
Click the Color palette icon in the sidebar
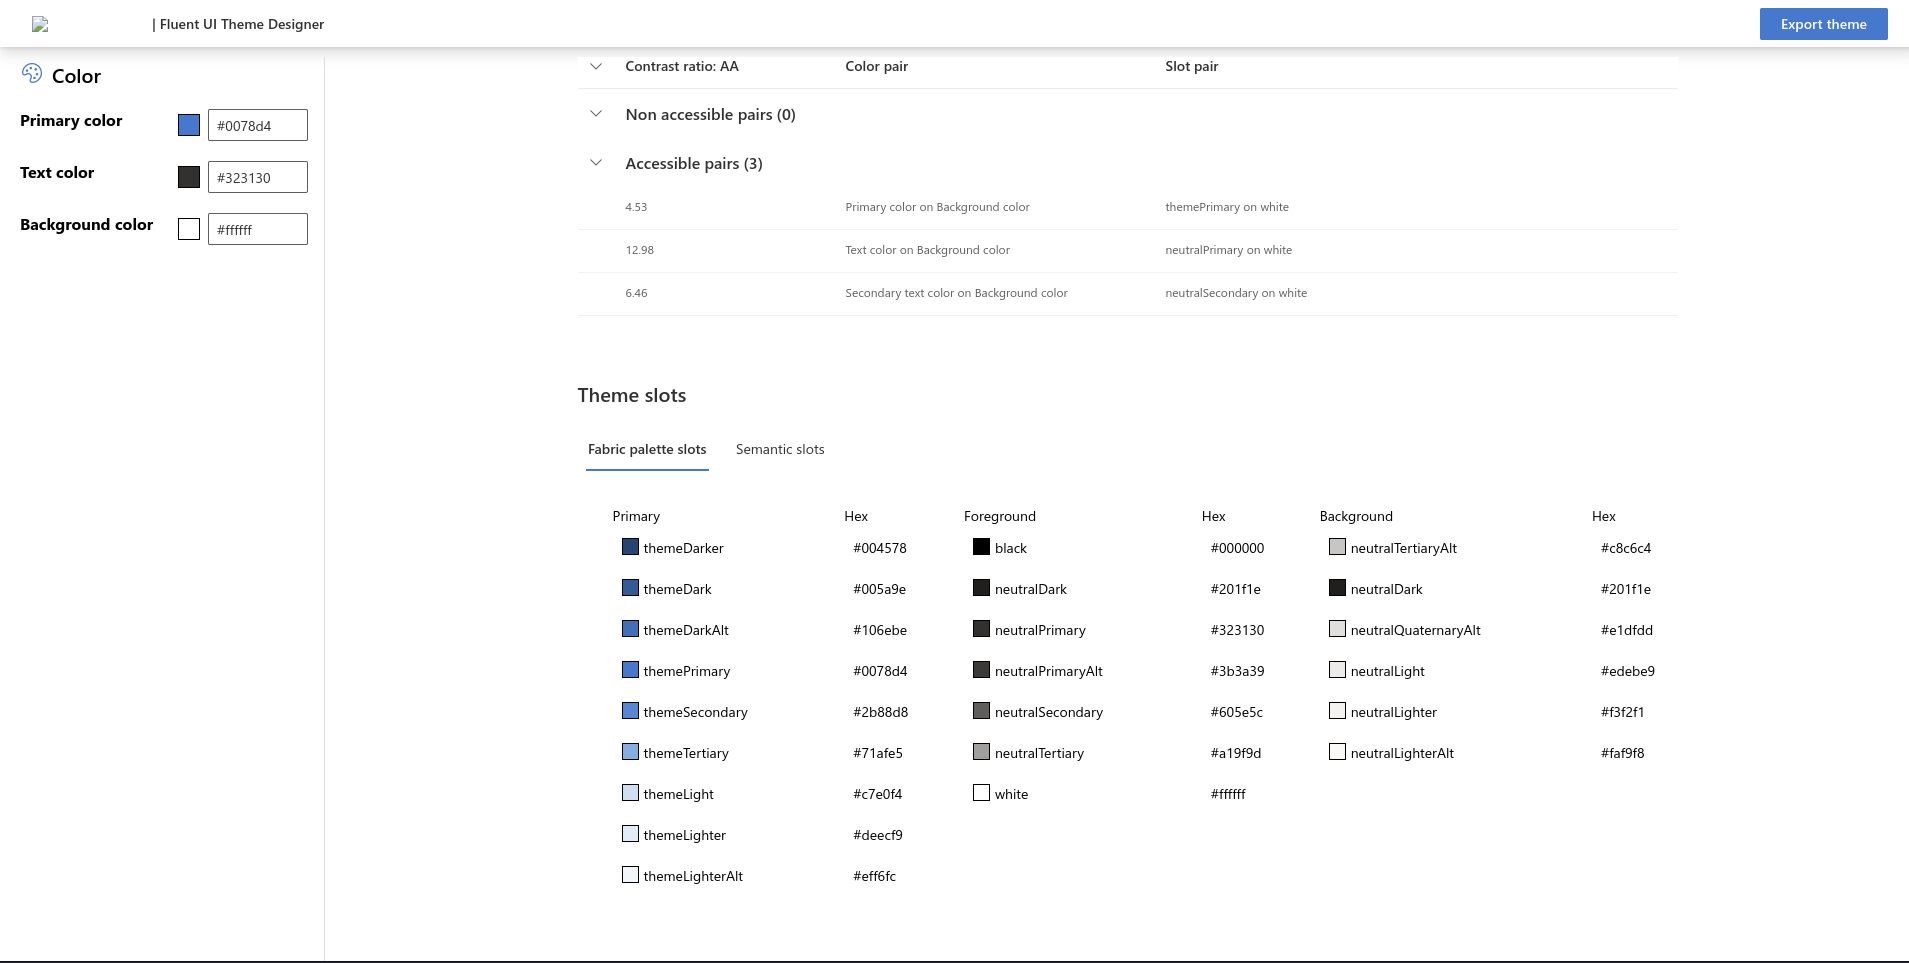pos(34,72)
